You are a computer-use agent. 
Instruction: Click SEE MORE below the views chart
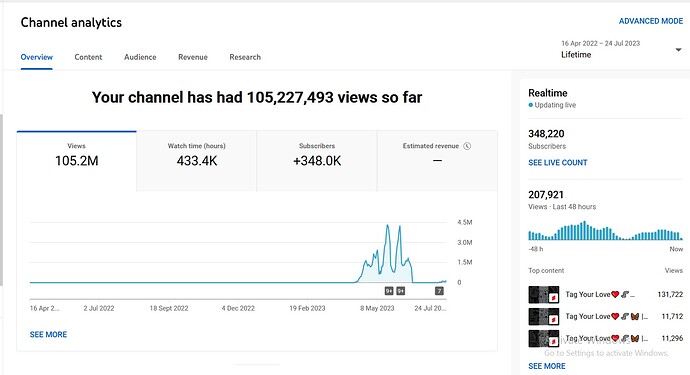pyautogui.click(x=48, y=335)
